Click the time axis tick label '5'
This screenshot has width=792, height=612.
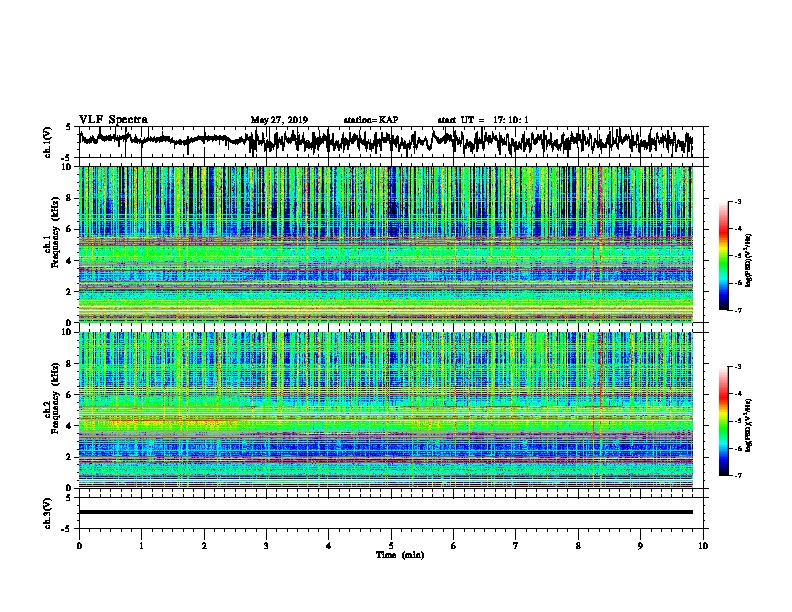pyautogui.click(x=391, y=546)
